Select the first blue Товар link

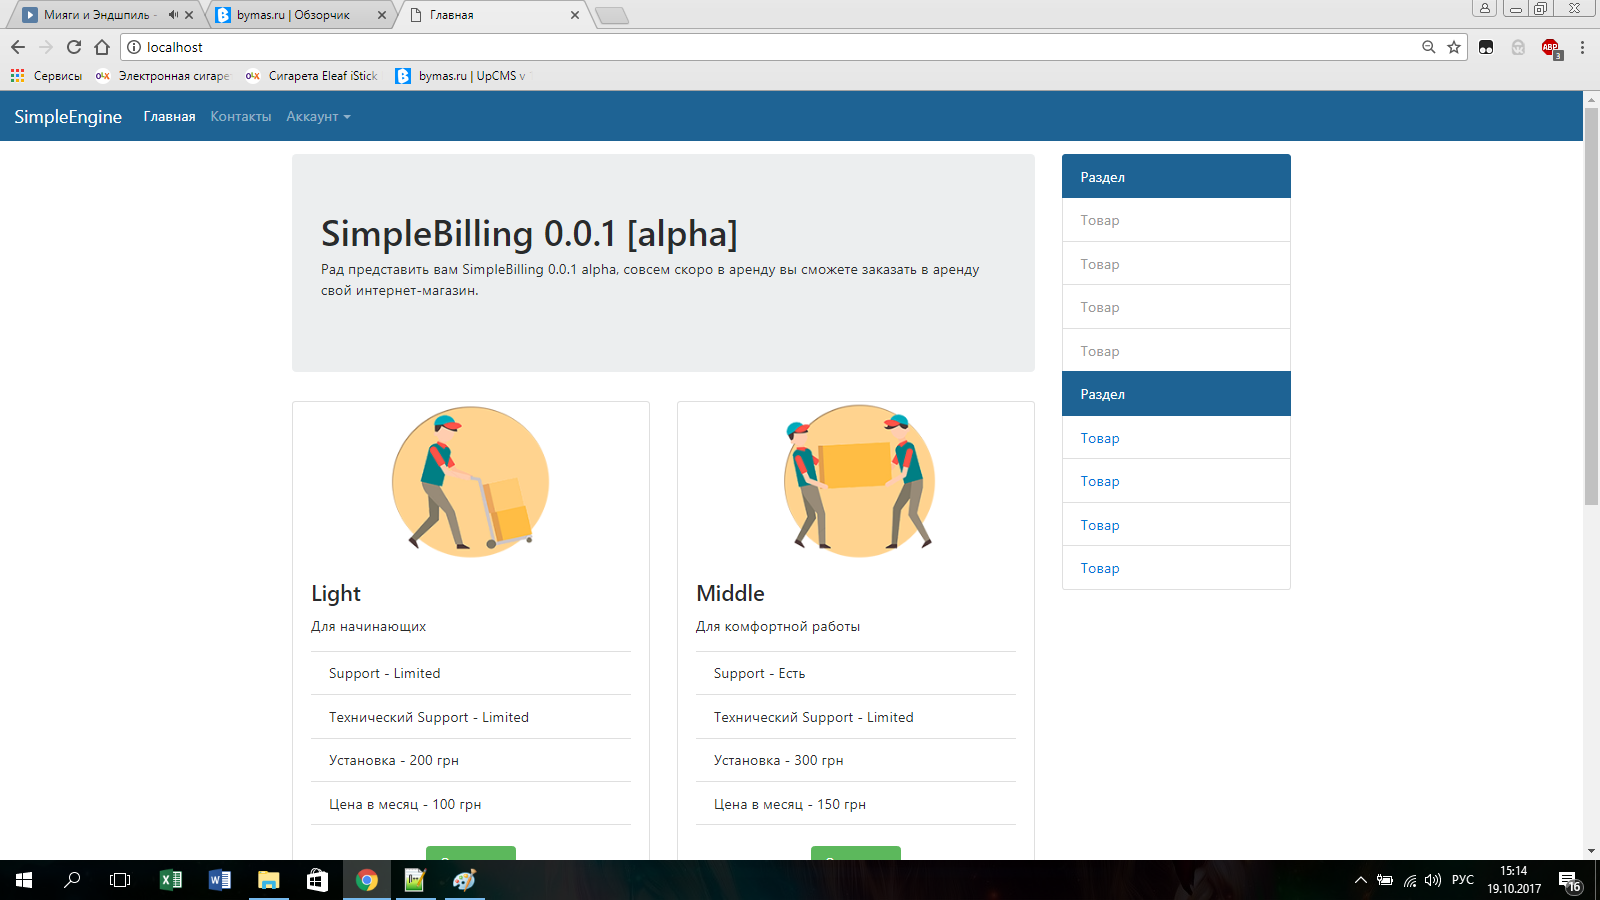click(1100, 438)
